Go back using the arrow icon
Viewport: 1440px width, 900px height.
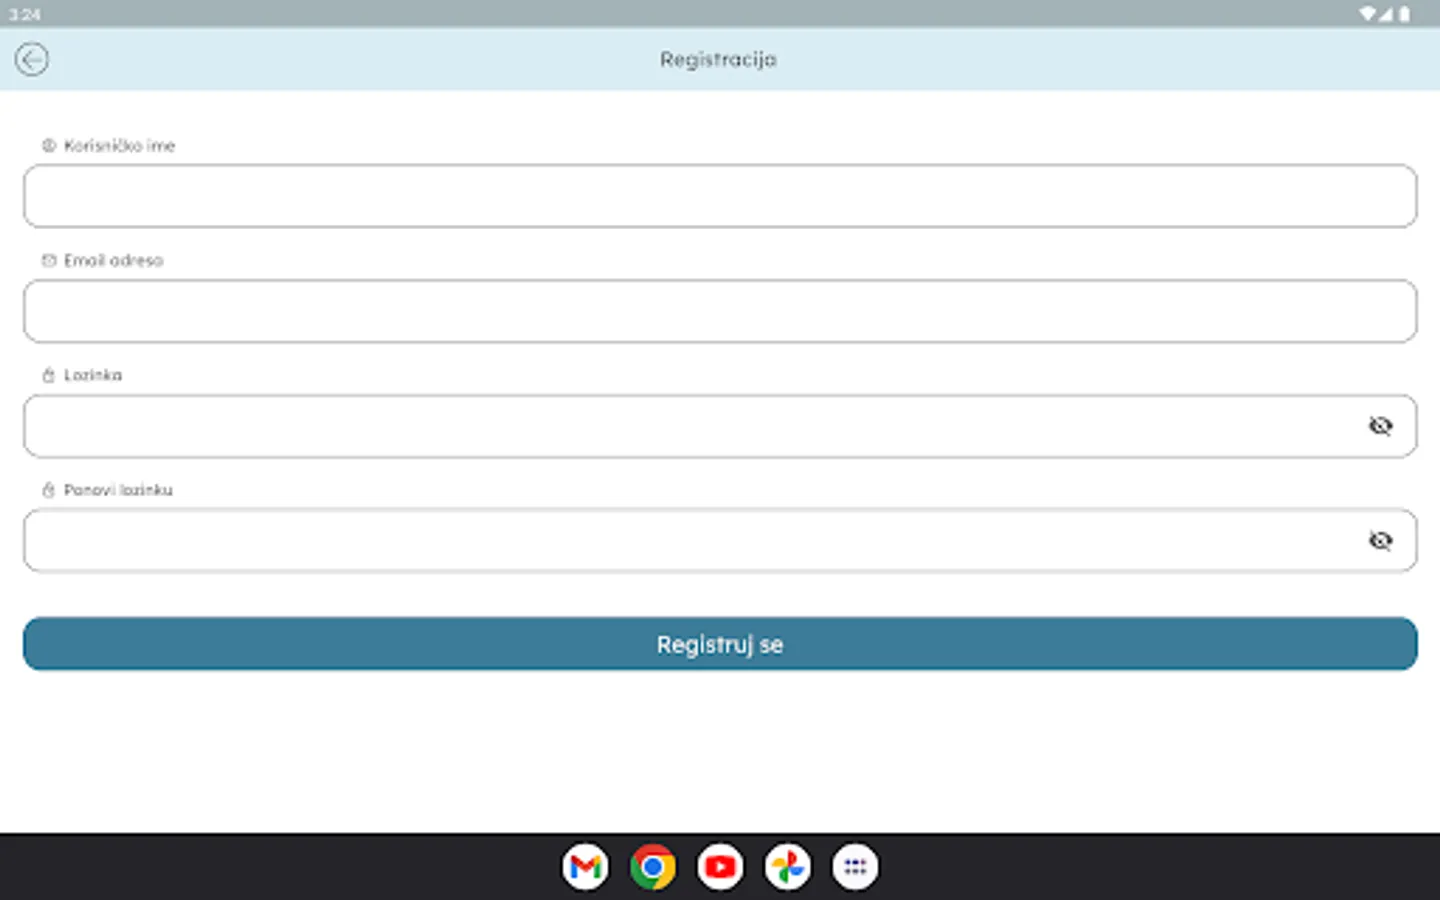[32, 59]
